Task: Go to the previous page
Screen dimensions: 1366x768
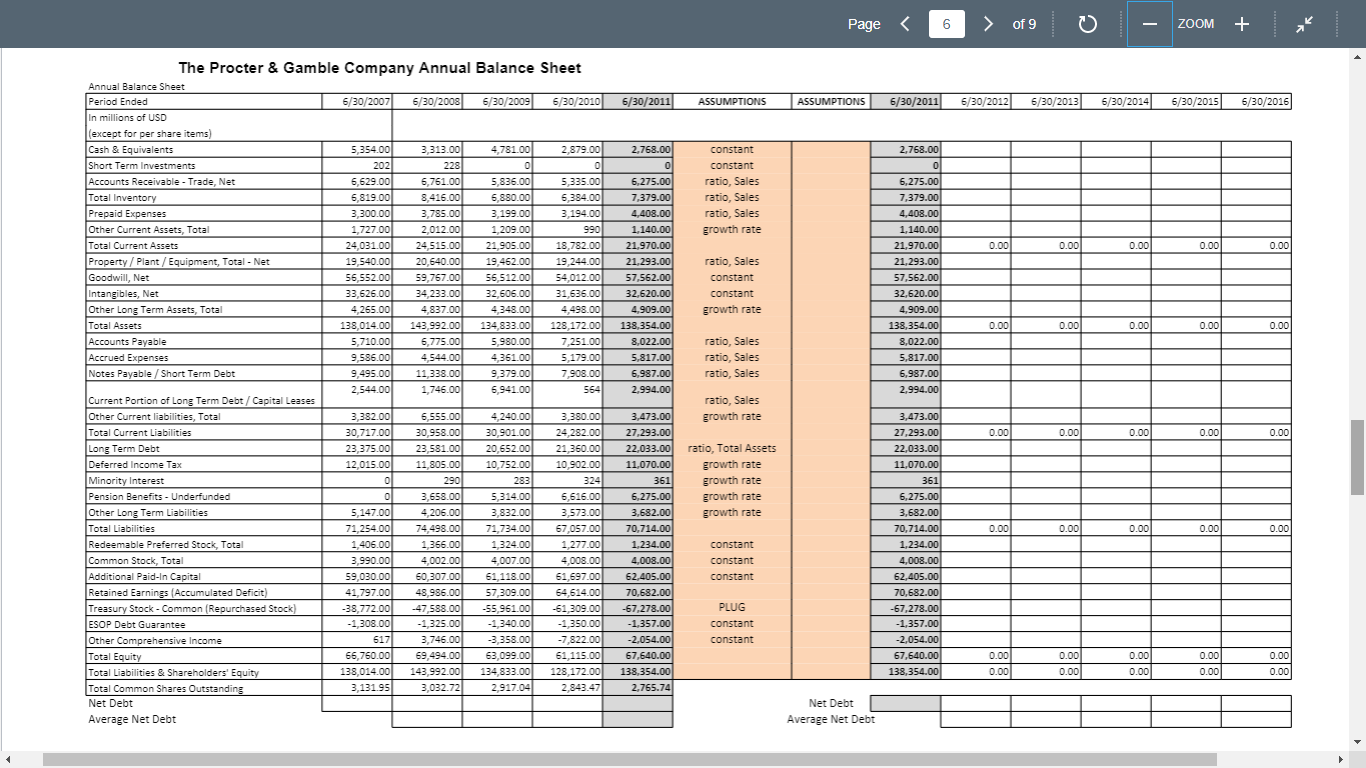Action: click(906, 23)
